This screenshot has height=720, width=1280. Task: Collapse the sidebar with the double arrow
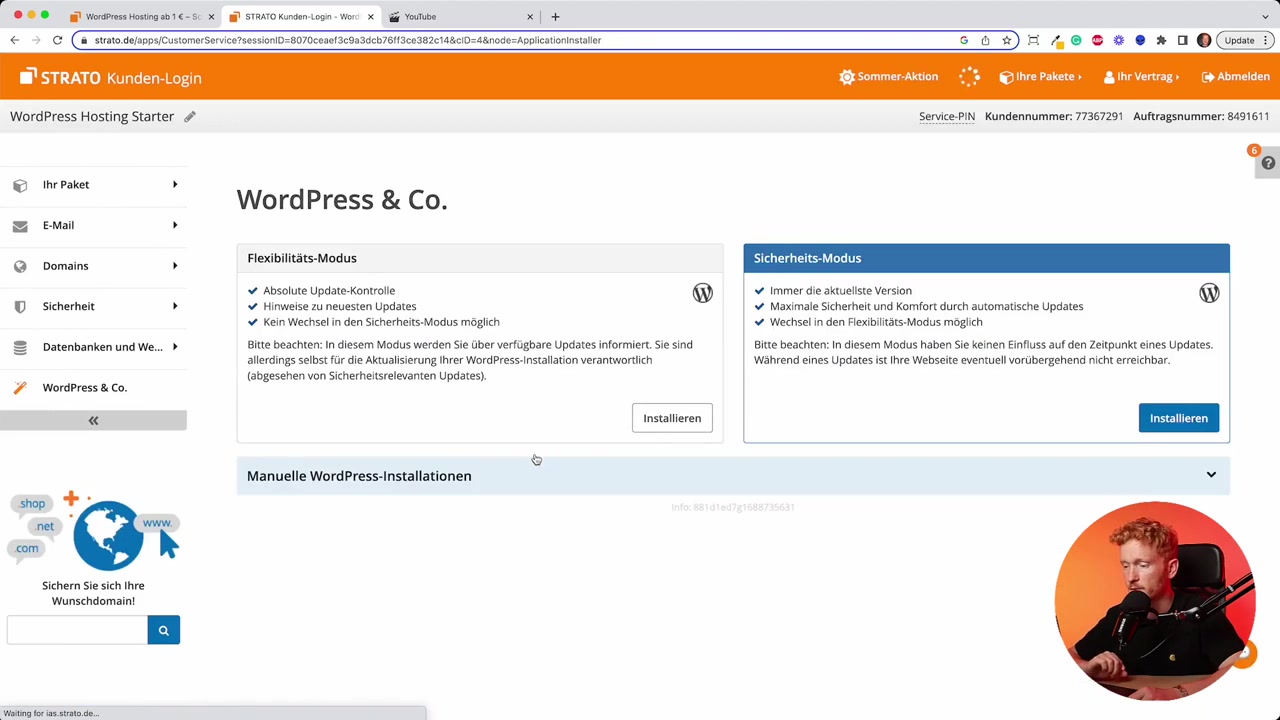[x=93, y=421]
